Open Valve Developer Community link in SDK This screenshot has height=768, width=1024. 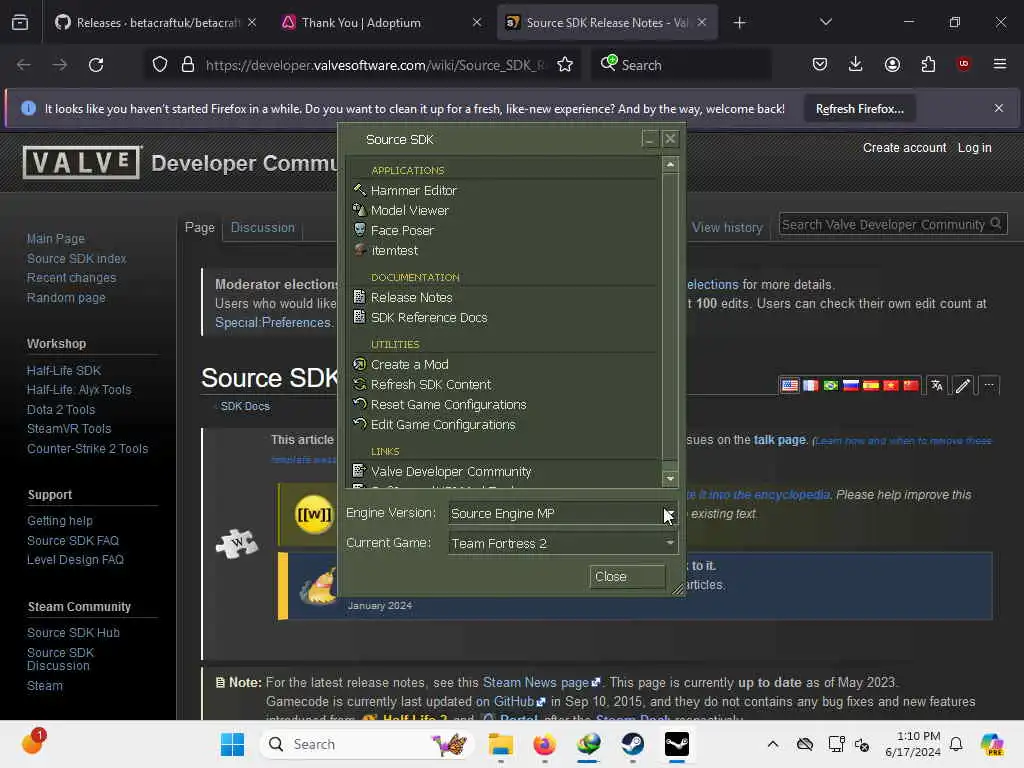pos(451,472)
